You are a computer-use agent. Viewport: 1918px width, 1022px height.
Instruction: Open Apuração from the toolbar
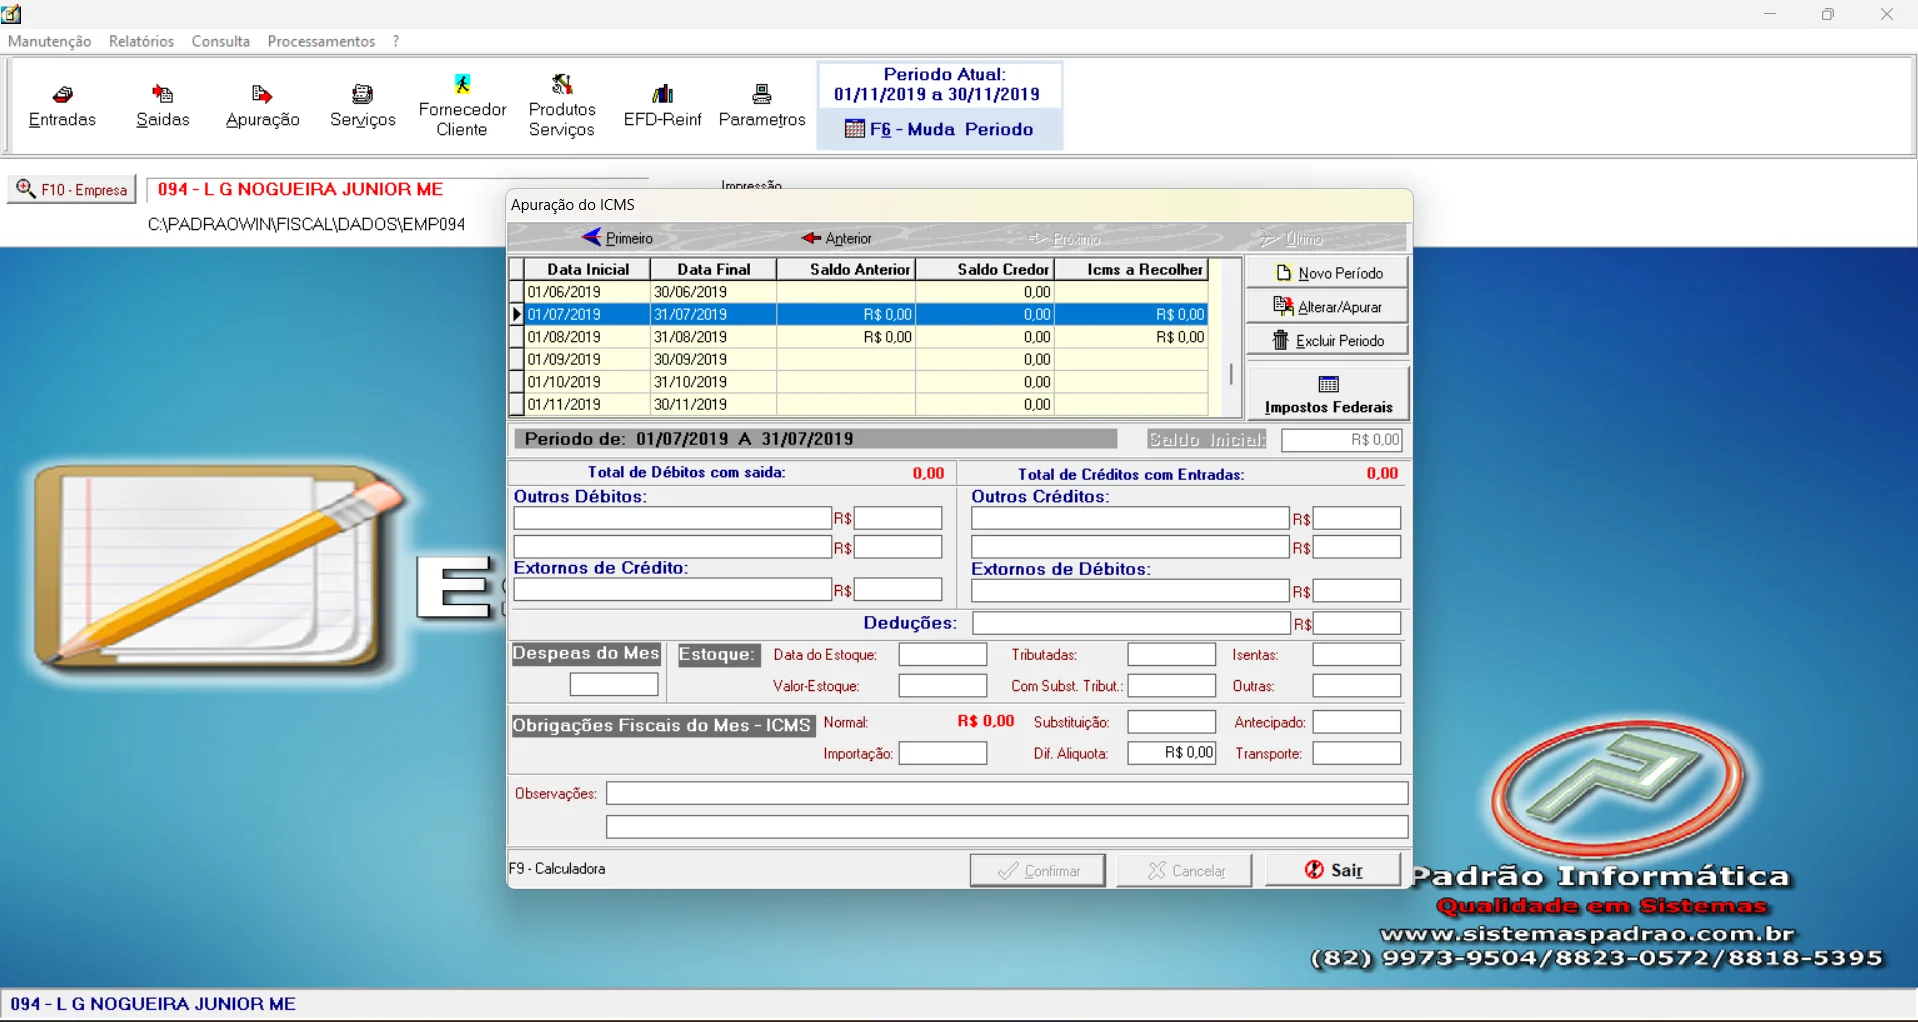pyautogui.click(x=262, y=105)
